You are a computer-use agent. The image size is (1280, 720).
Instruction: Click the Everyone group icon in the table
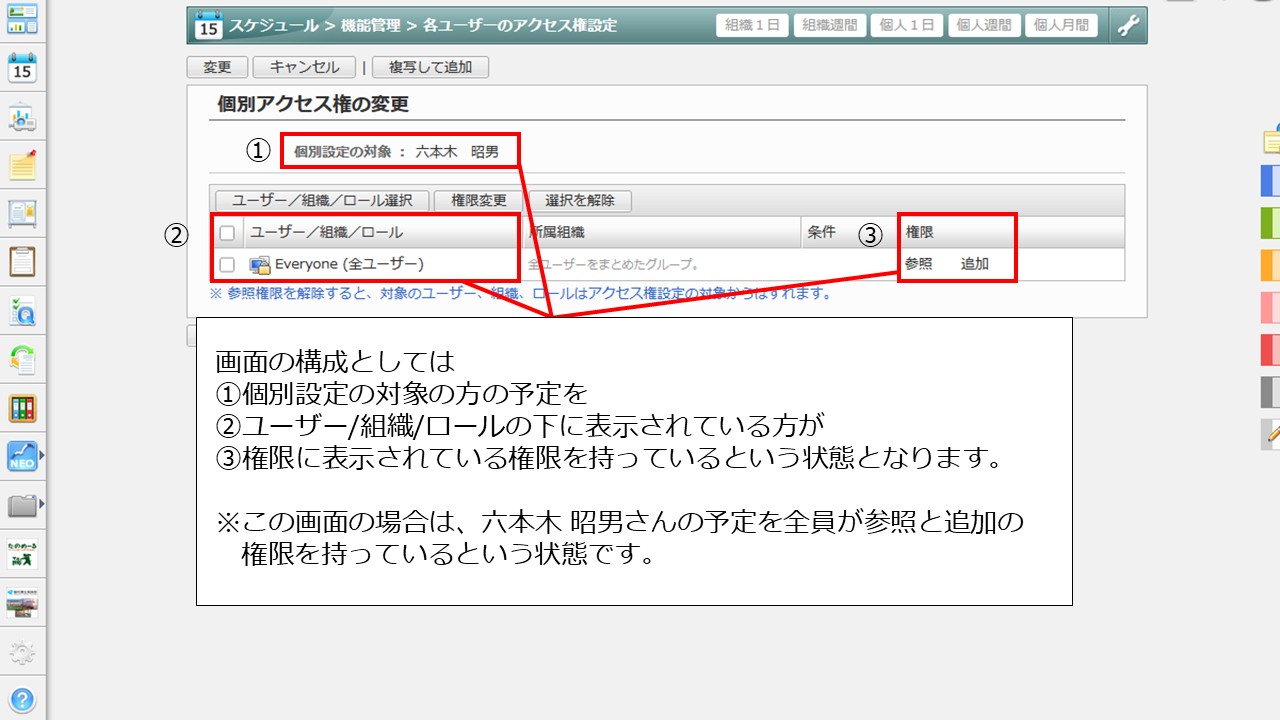(x=260, y=265)
